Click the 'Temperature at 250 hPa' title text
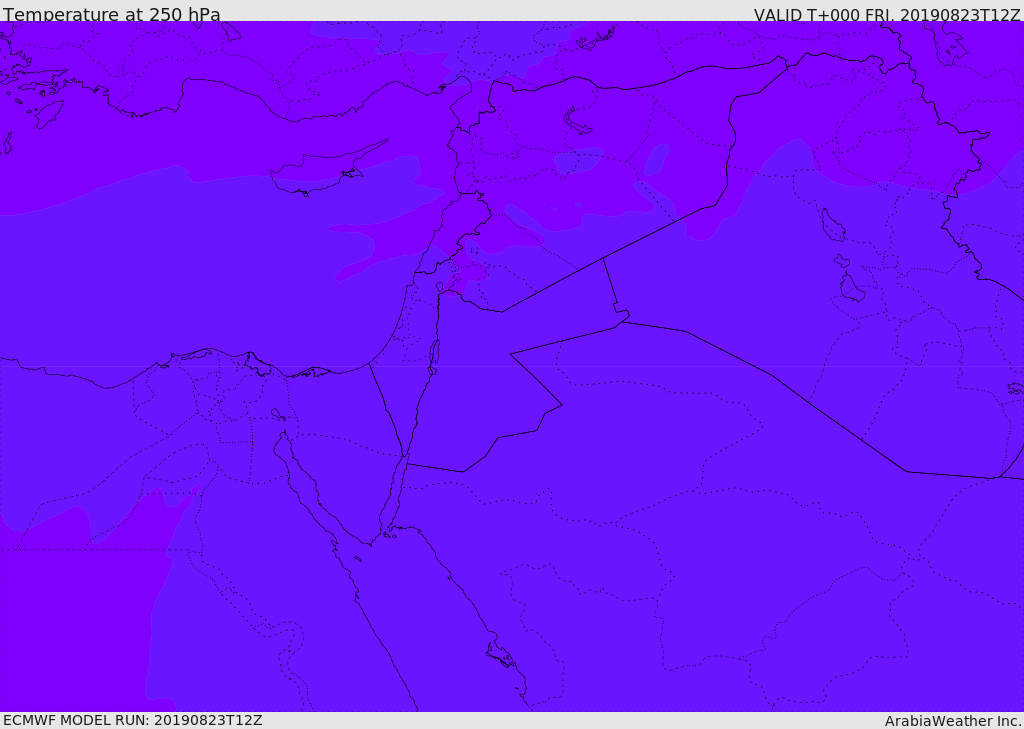This screenshot has height=729, width=1024. pos(112,14)
